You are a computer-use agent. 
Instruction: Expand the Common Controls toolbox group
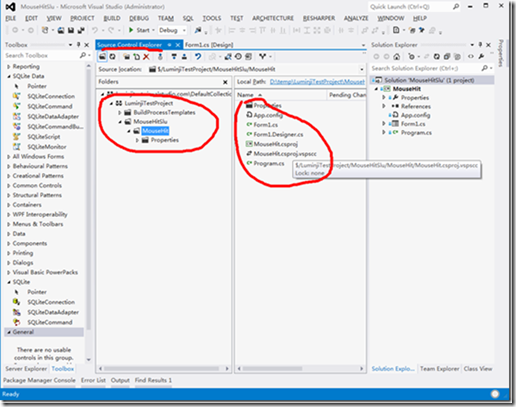click(x=9, y=186)
